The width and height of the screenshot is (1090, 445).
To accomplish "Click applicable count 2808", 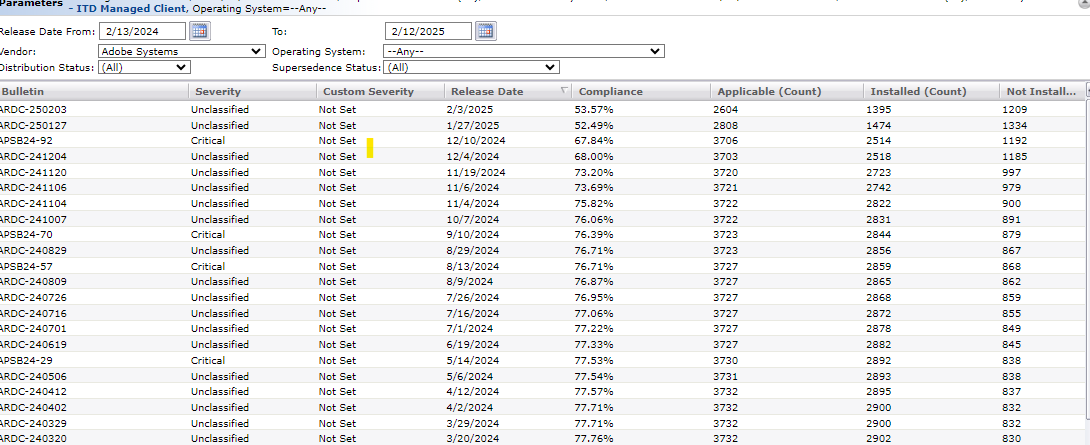I will [x=726, y=125].
